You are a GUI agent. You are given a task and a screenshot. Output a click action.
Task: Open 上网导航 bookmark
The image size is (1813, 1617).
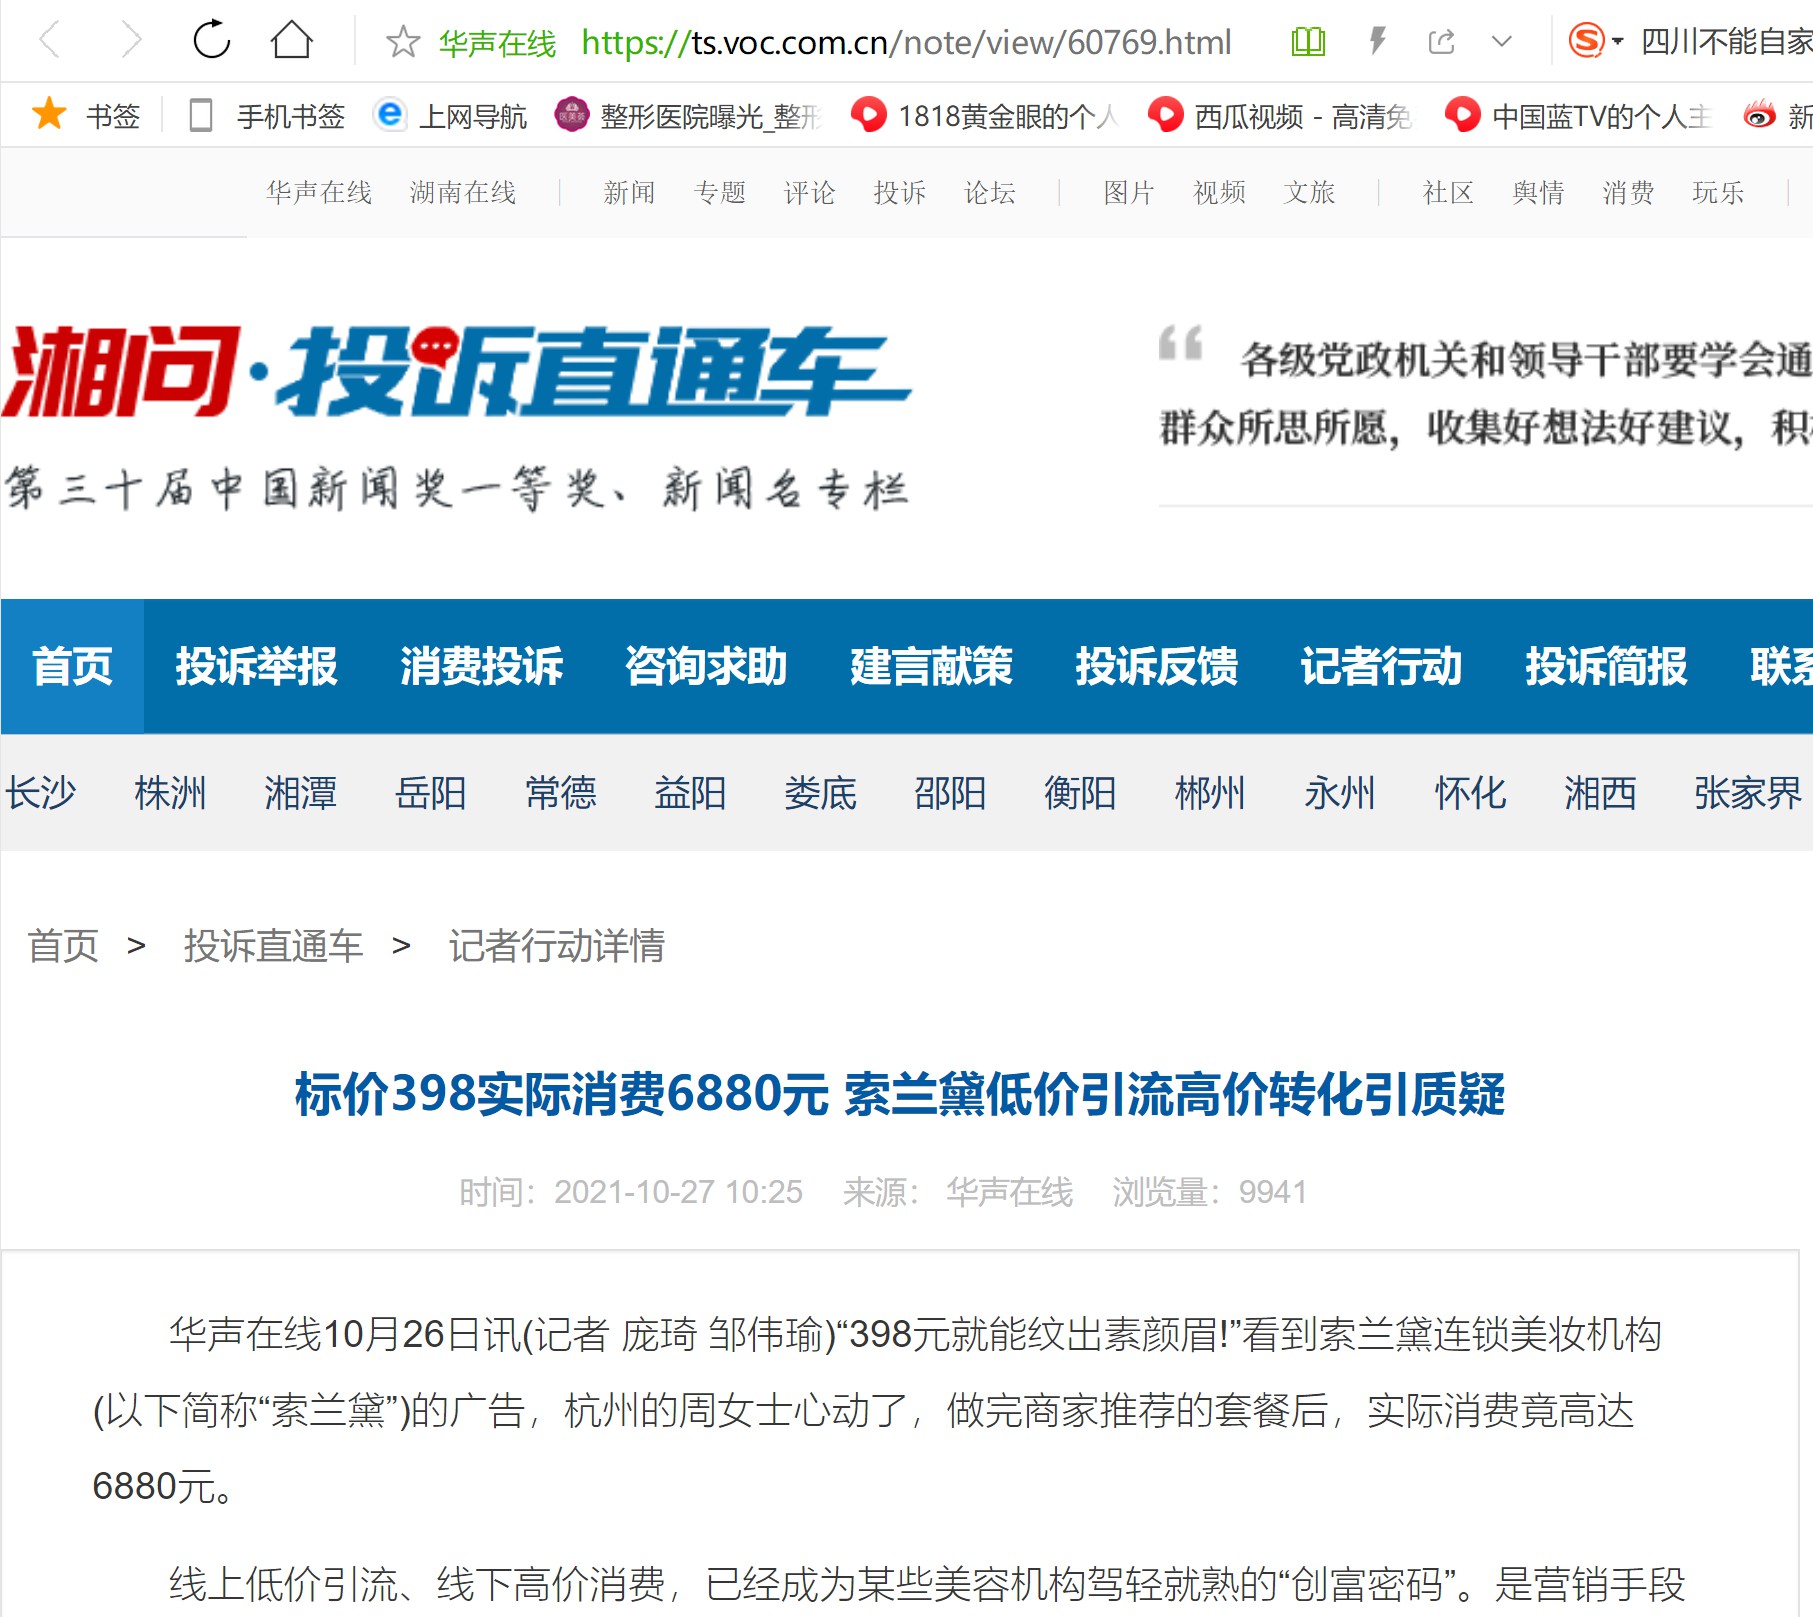pyautogui.click(x=450, y=116)
